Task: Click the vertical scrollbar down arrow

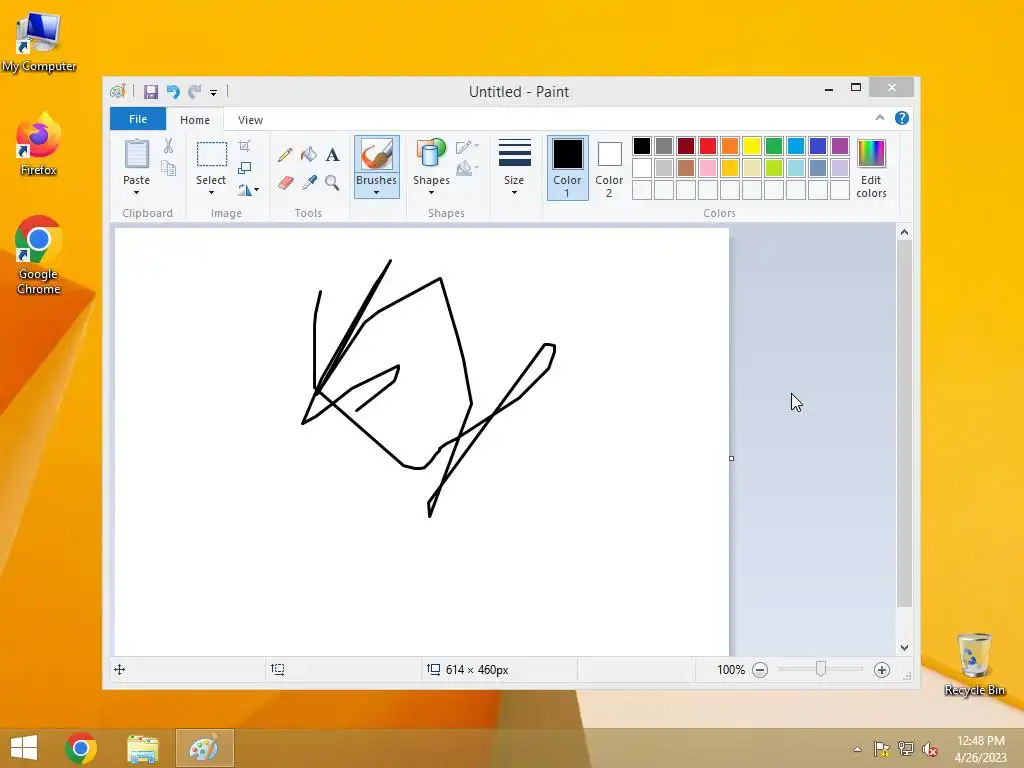Action: pos(904,648)
